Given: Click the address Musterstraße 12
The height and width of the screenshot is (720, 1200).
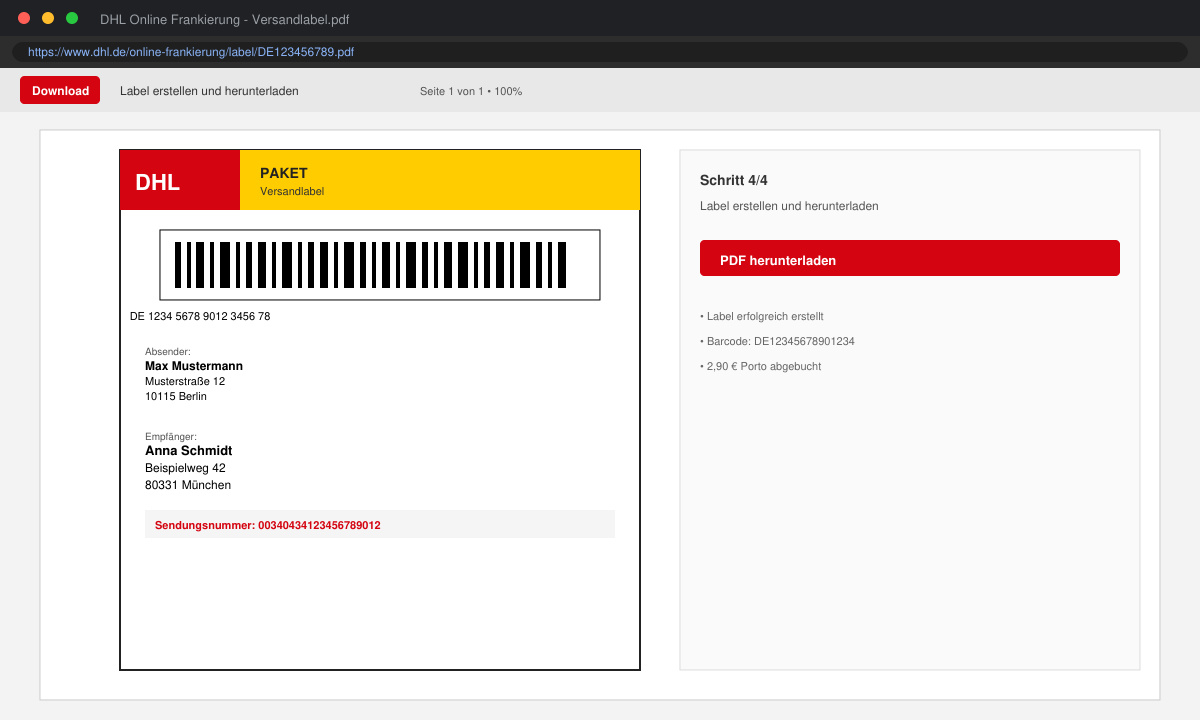Looking at the screenshot, I should click(185, 381).
